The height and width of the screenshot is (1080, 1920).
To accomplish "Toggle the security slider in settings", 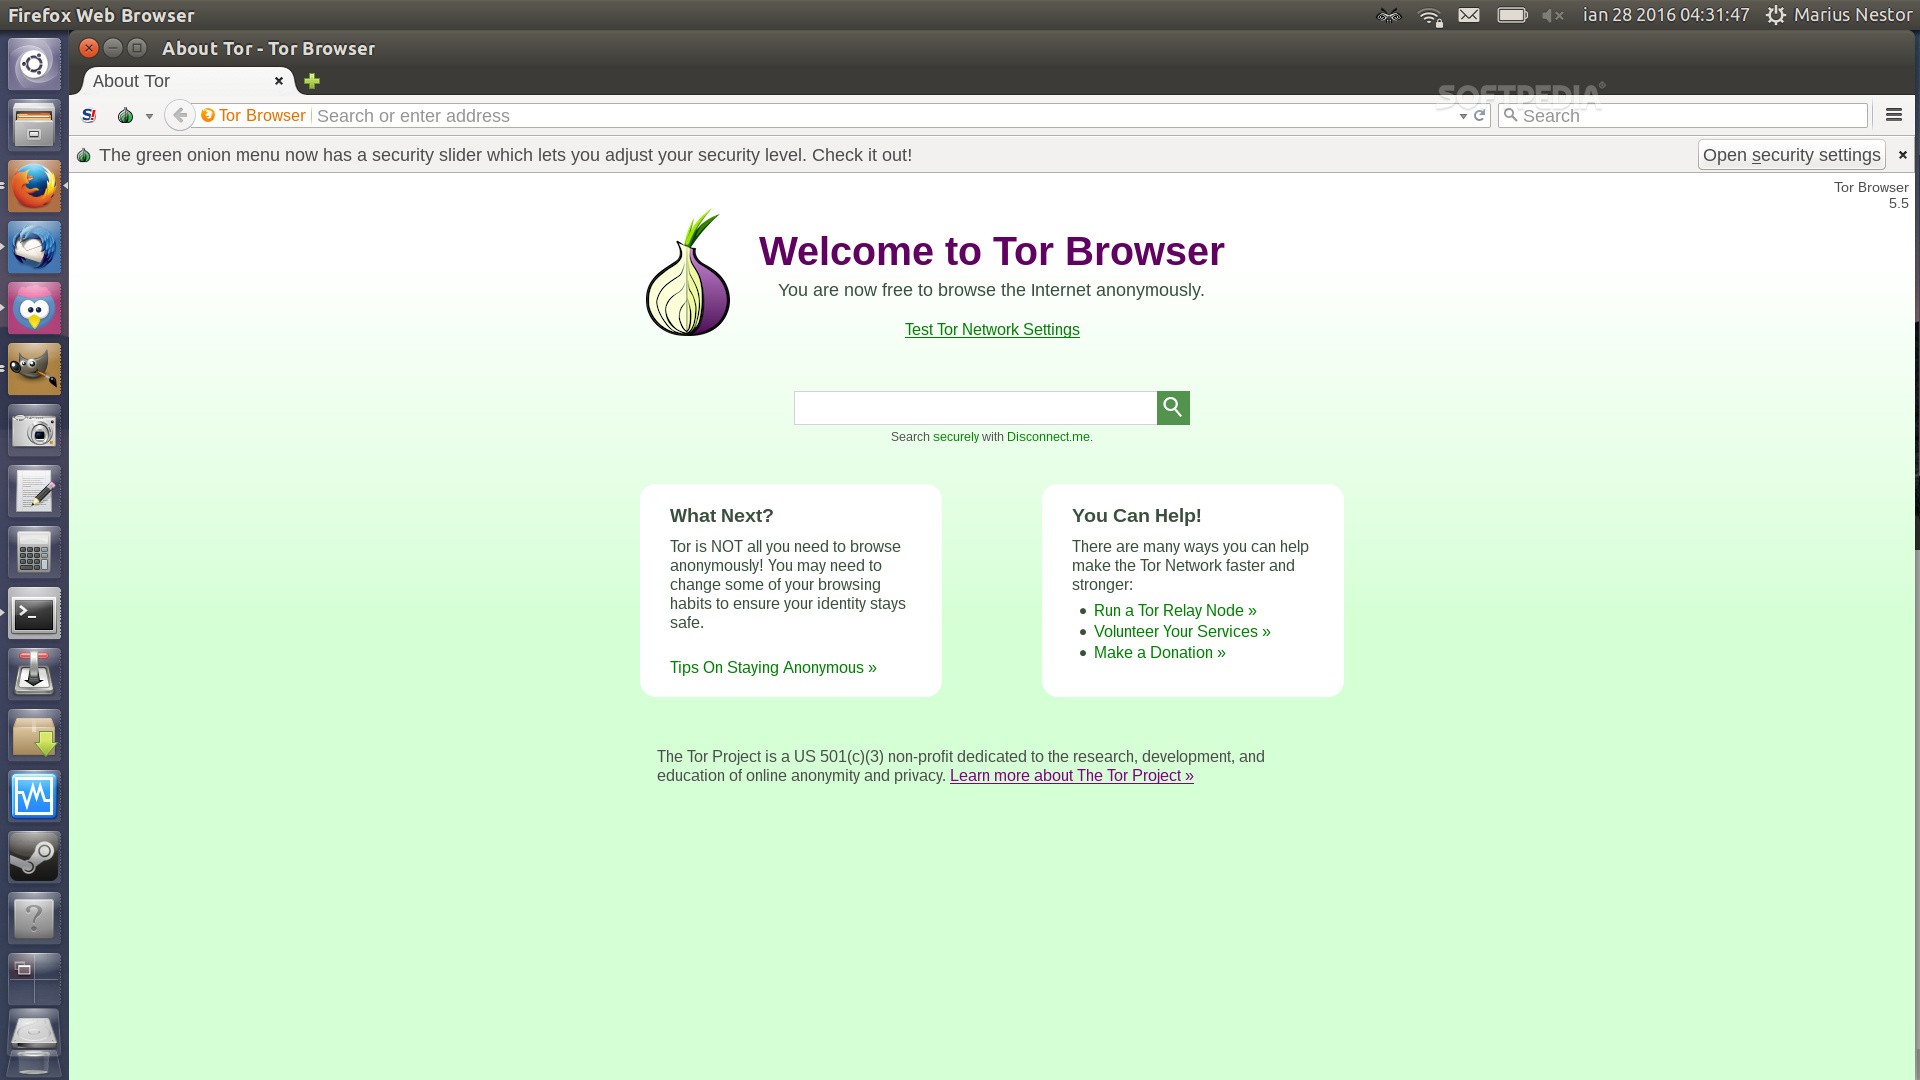I will 1789,154.
